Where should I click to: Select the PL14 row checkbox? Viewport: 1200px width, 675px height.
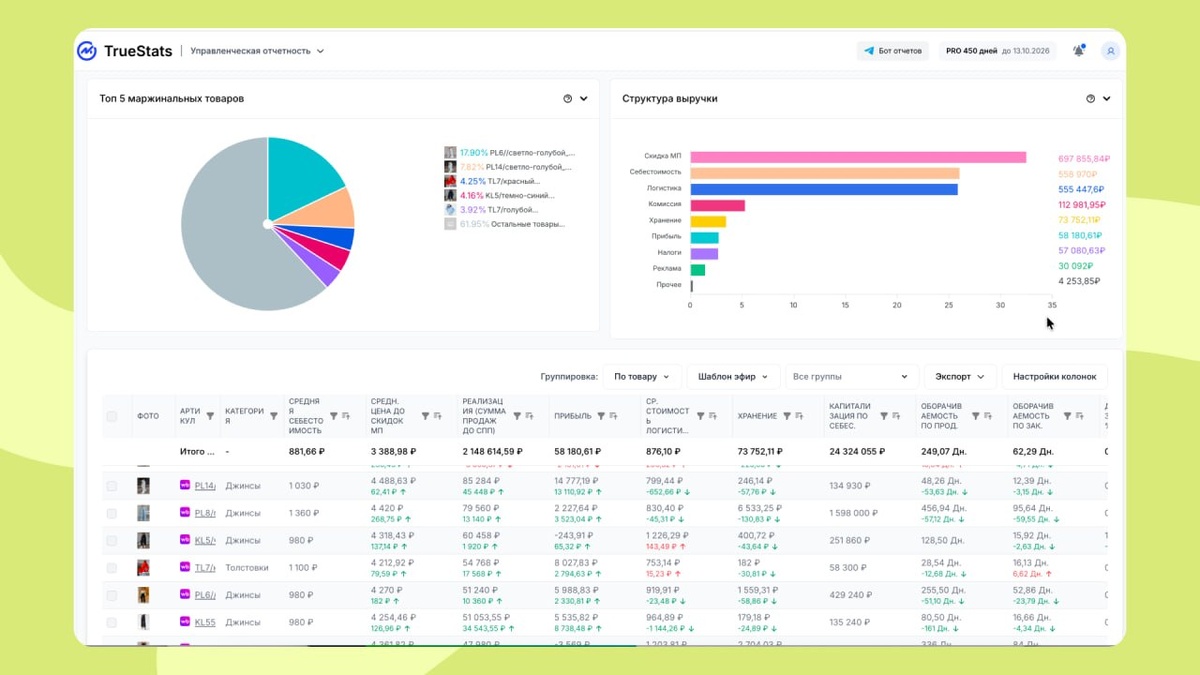tap(111, 486)
